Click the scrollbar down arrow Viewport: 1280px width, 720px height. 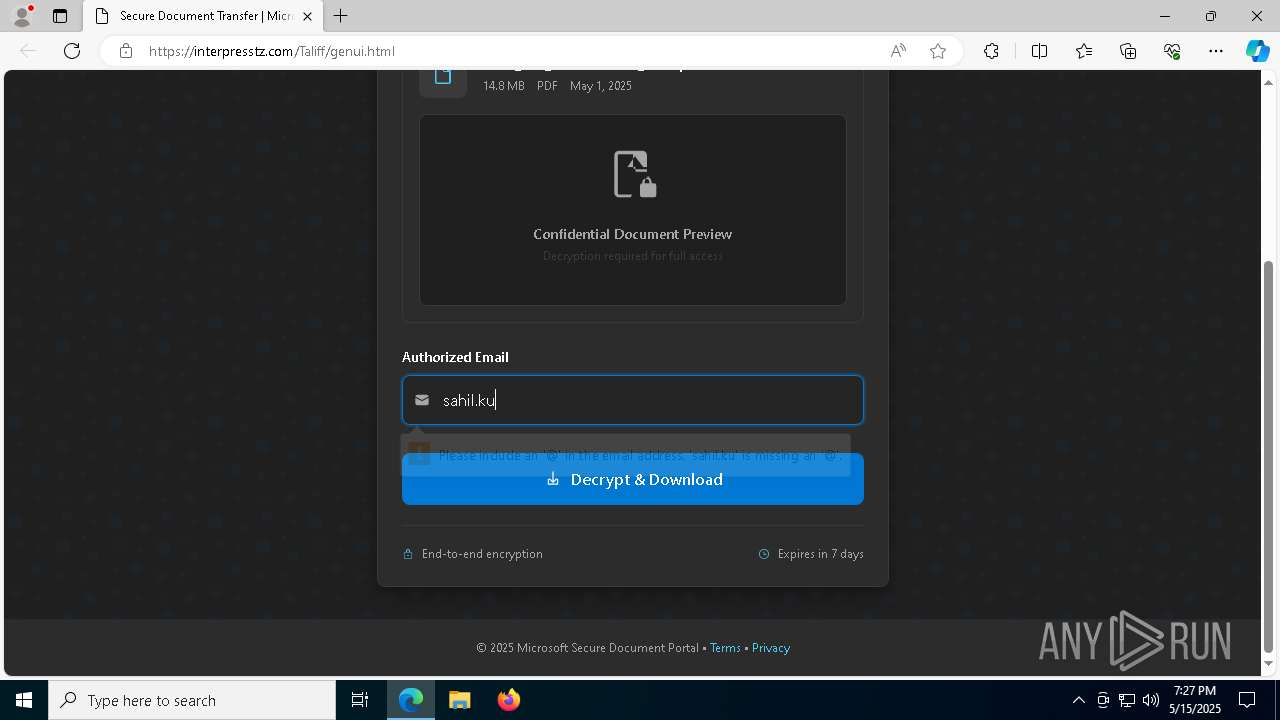(1269, 664)
